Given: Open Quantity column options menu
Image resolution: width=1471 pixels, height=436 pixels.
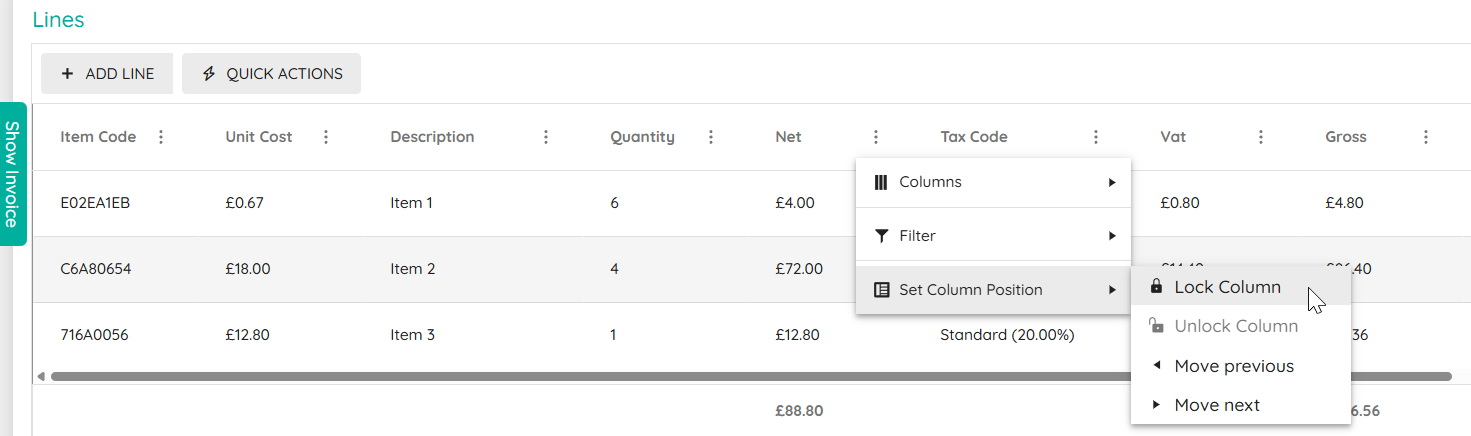Looking at the screenshot, I should (711, 137).
